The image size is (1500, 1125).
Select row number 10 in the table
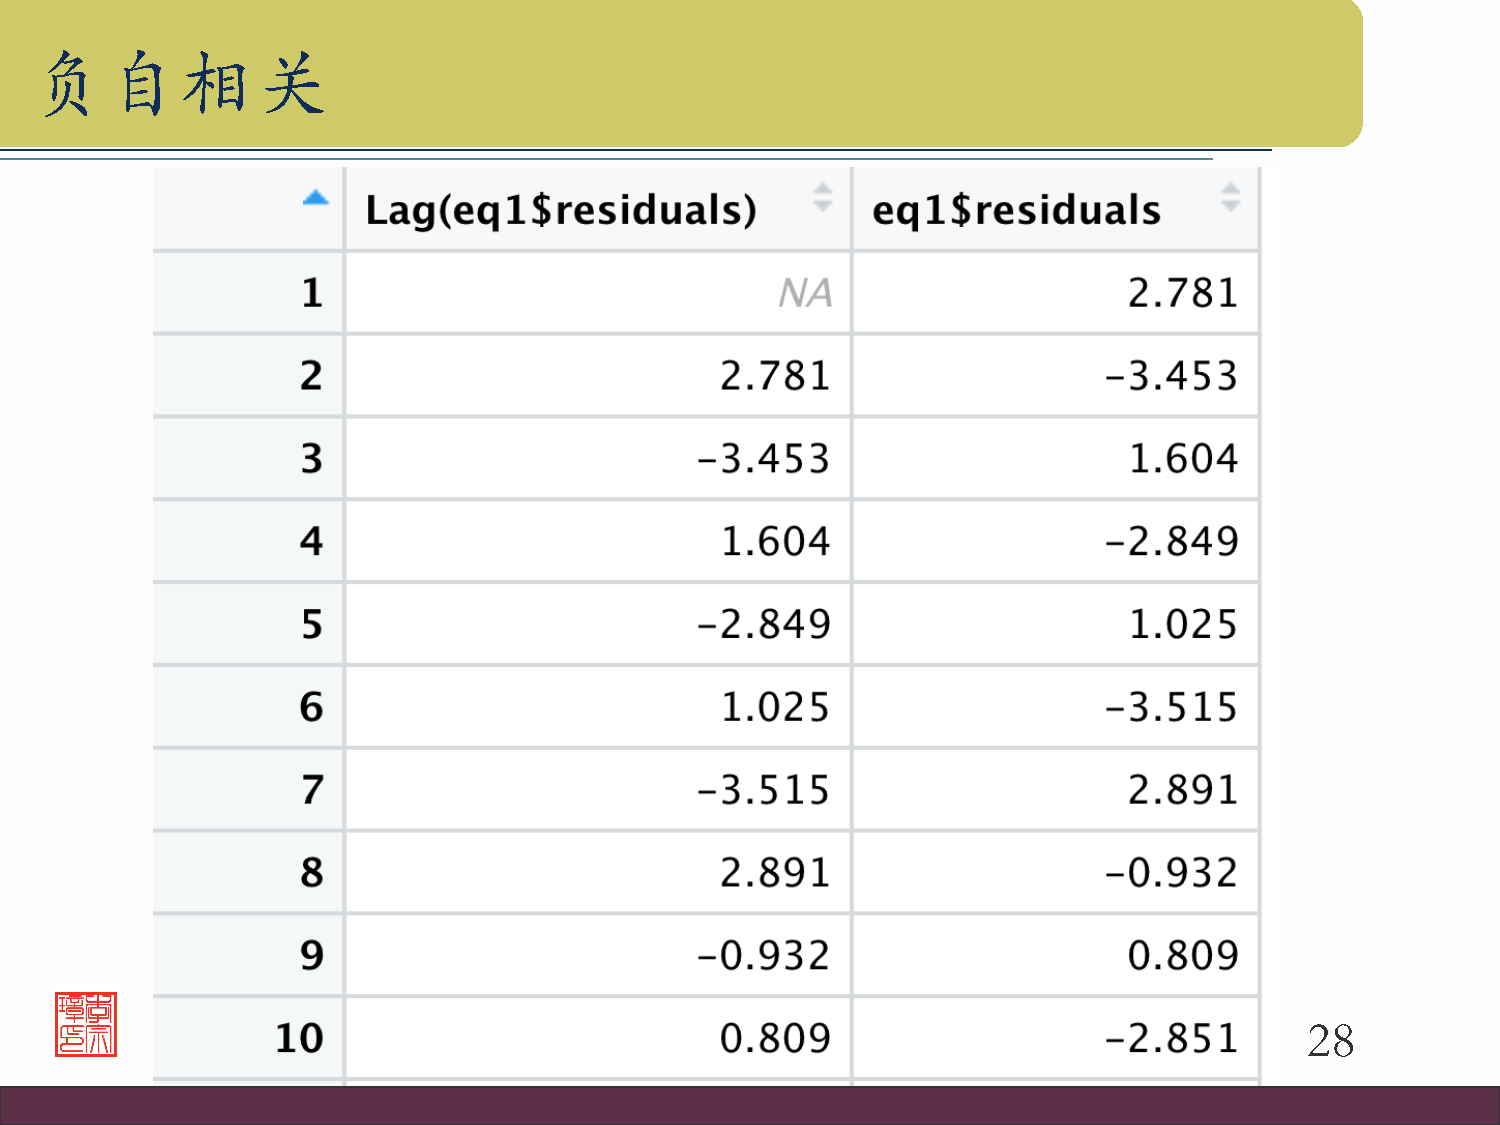(299, 1038)
